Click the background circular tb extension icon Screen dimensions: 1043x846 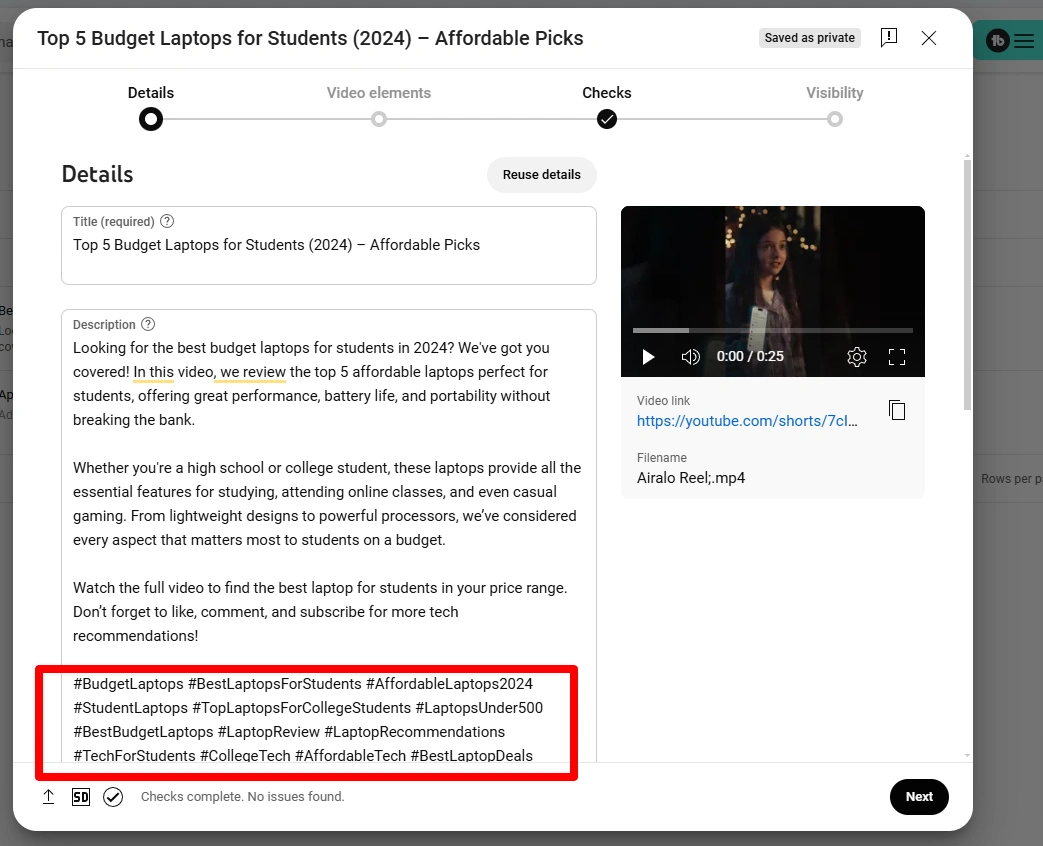coord(997,41)
